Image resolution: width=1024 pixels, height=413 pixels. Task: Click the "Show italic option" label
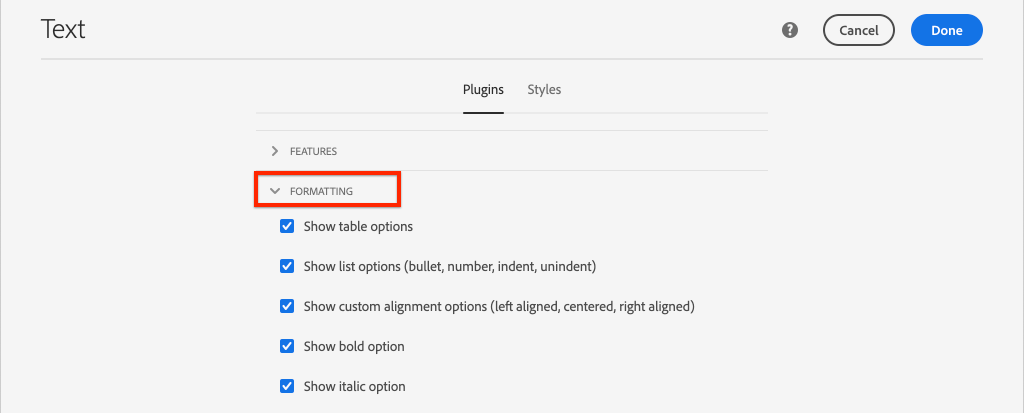pyautogui.click(x=354, y=386)
